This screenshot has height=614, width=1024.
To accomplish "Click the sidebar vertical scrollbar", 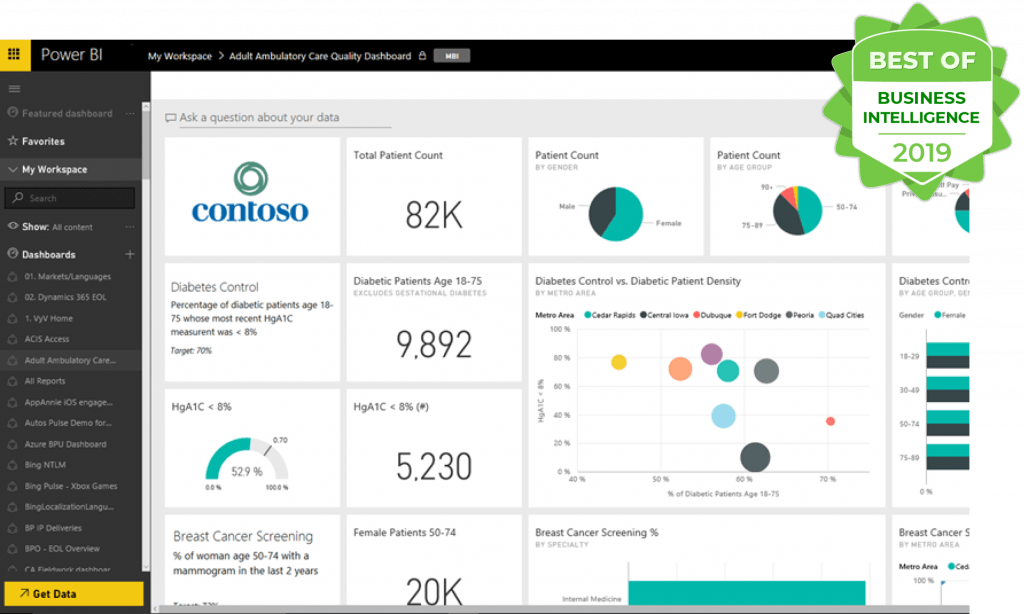I will [x=146, y=140].
